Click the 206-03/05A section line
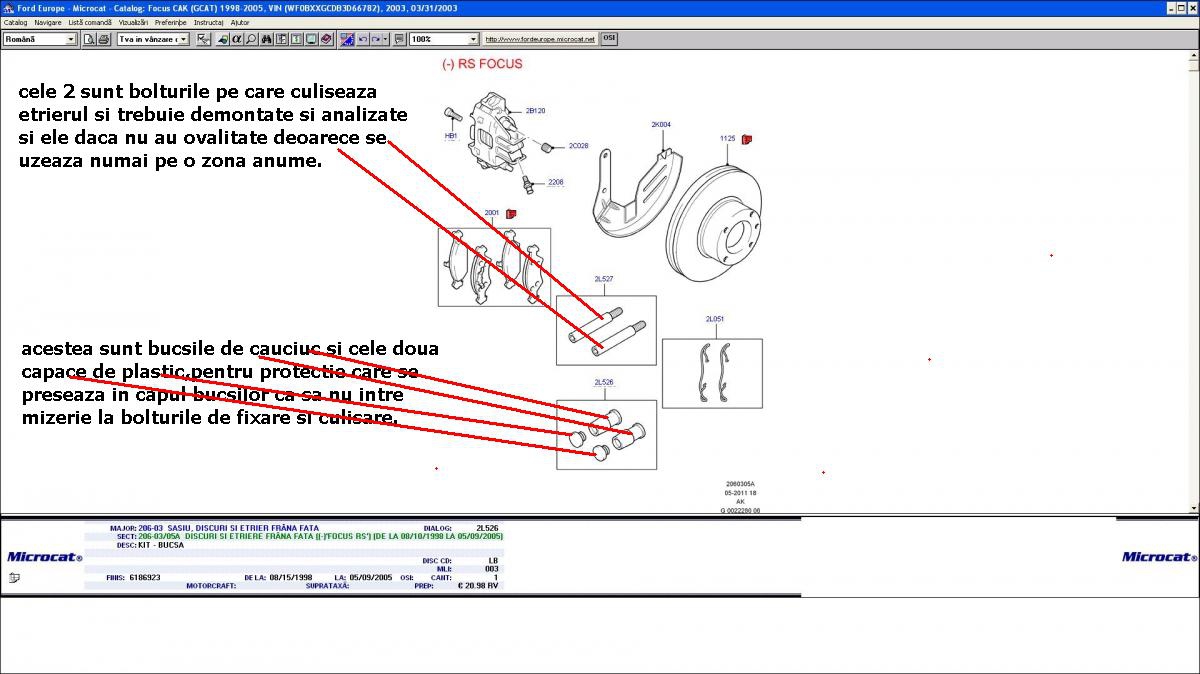 point(320,536)
